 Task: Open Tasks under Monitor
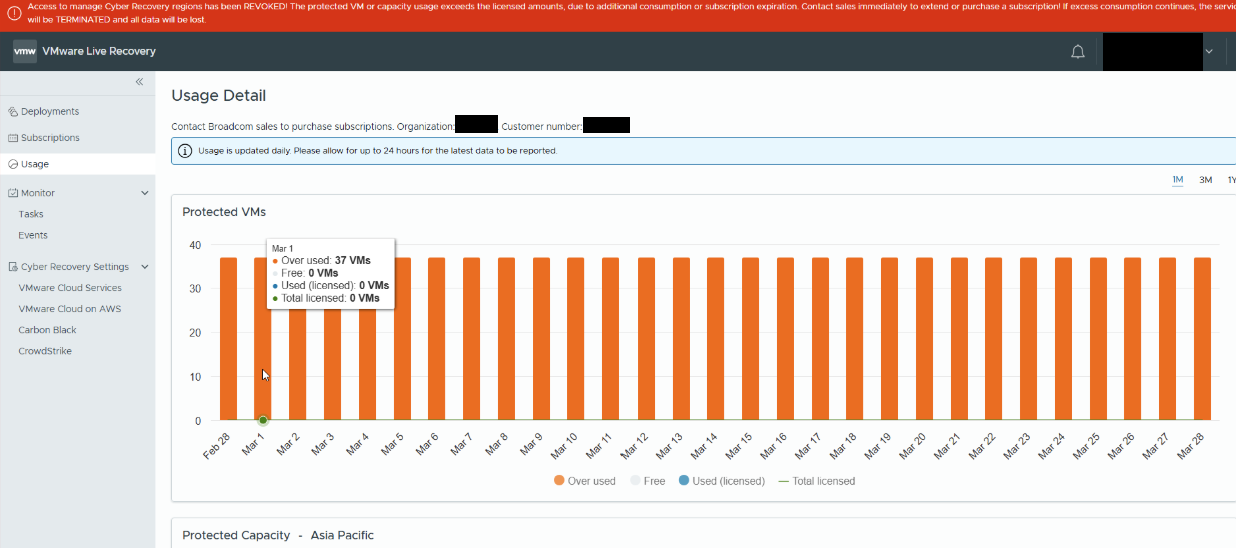click(31, 214)
